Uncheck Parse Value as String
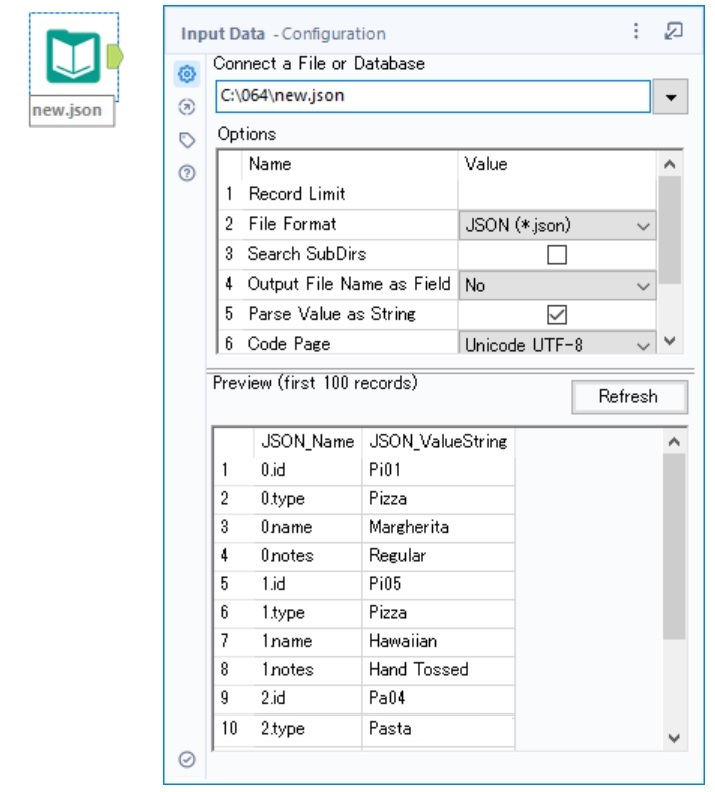 556,315
